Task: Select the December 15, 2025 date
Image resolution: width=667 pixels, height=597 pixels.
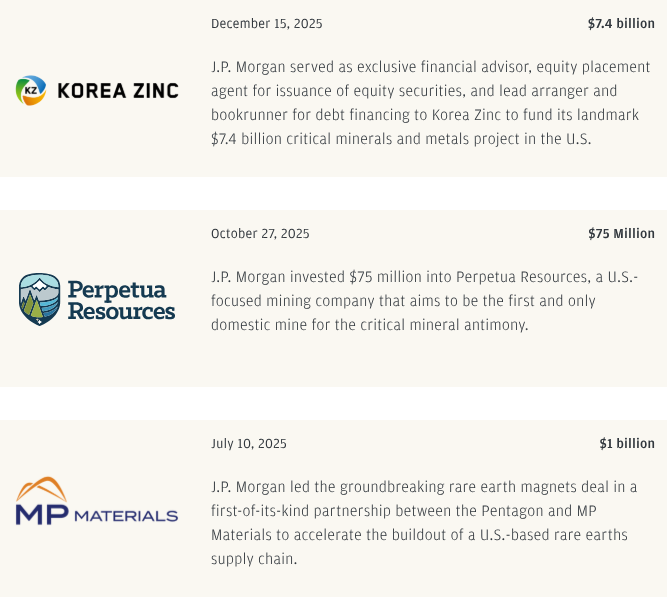Action: 266,24
